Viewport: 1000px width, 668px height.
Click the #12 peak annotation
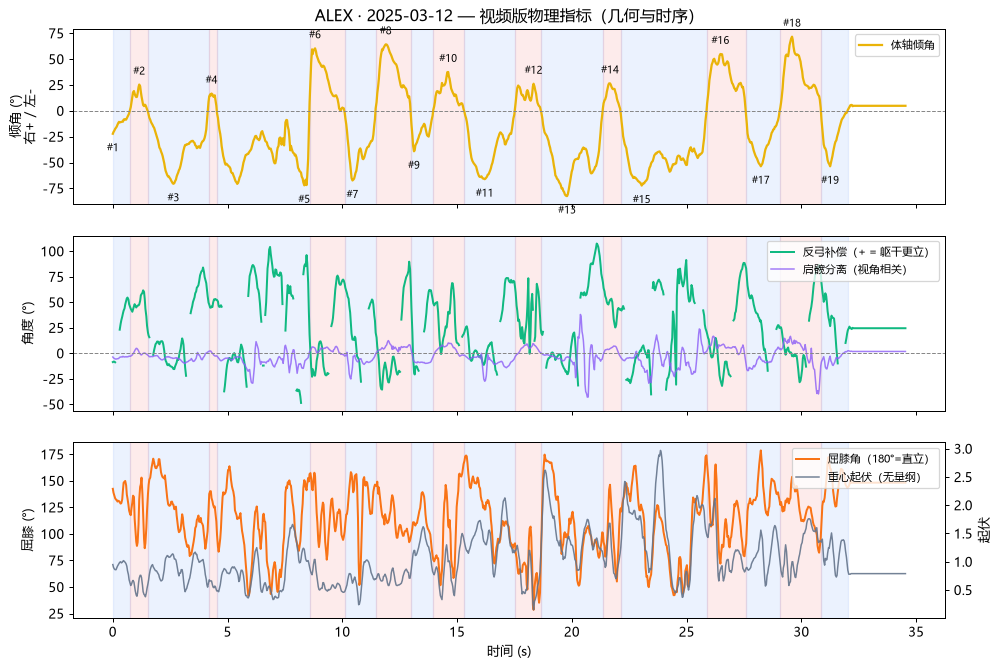click(533, 70)
